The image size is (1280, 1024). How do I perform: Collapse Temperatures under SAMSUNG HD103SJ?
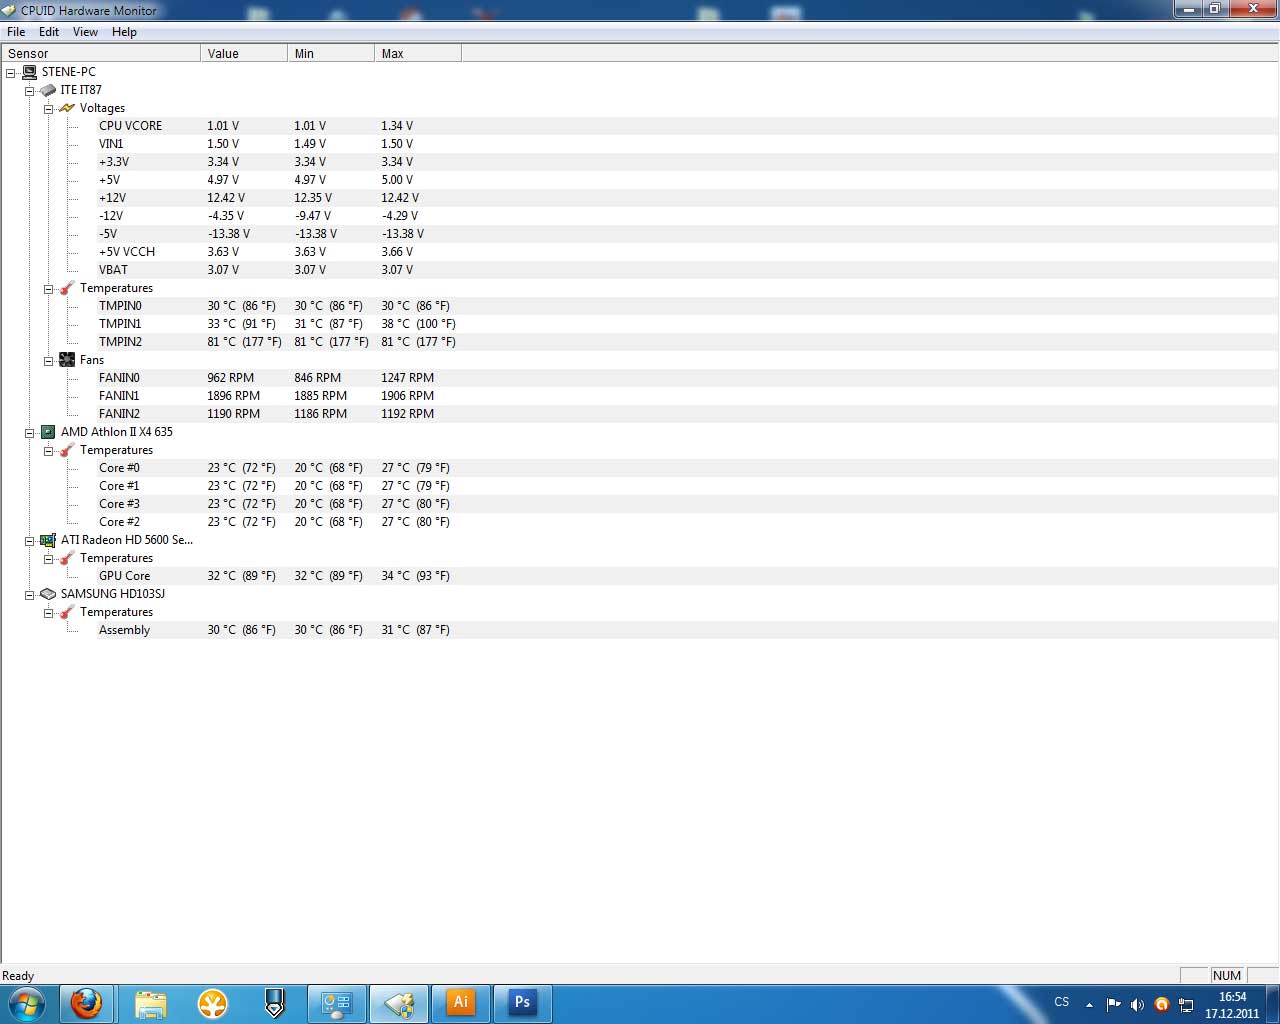pos(48,613)
